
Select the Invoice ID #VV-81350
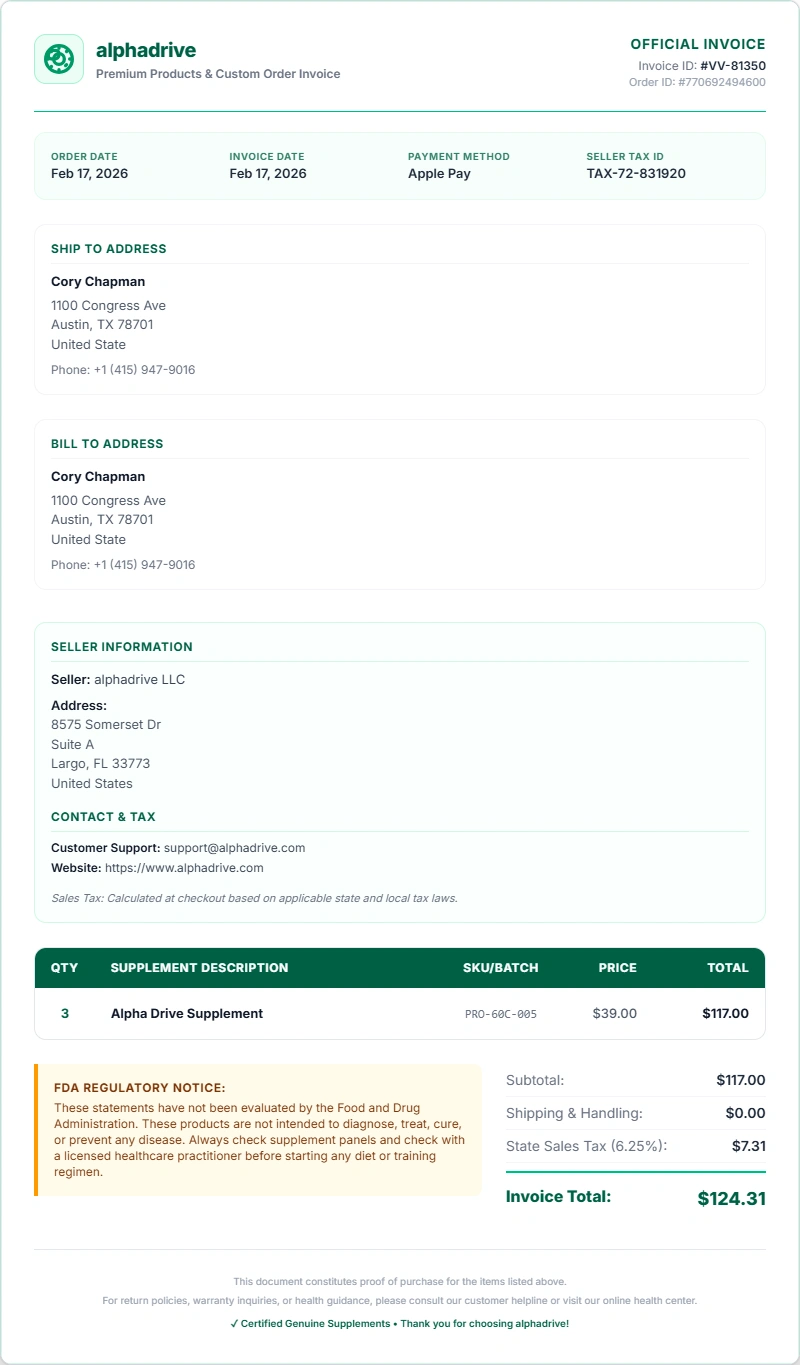point(733,66)
